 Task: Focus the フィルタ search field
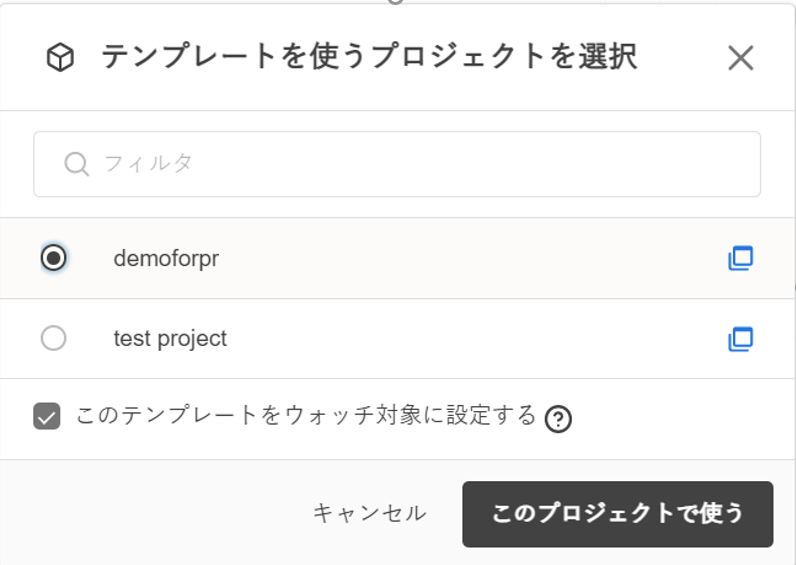(420, 164)
